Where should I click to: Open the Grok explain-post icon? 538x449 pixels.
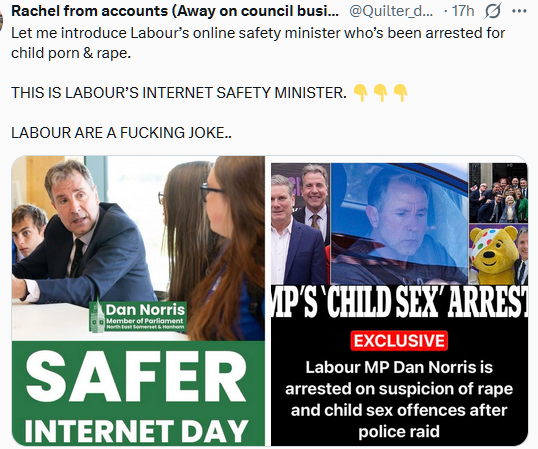coord(493,11)
